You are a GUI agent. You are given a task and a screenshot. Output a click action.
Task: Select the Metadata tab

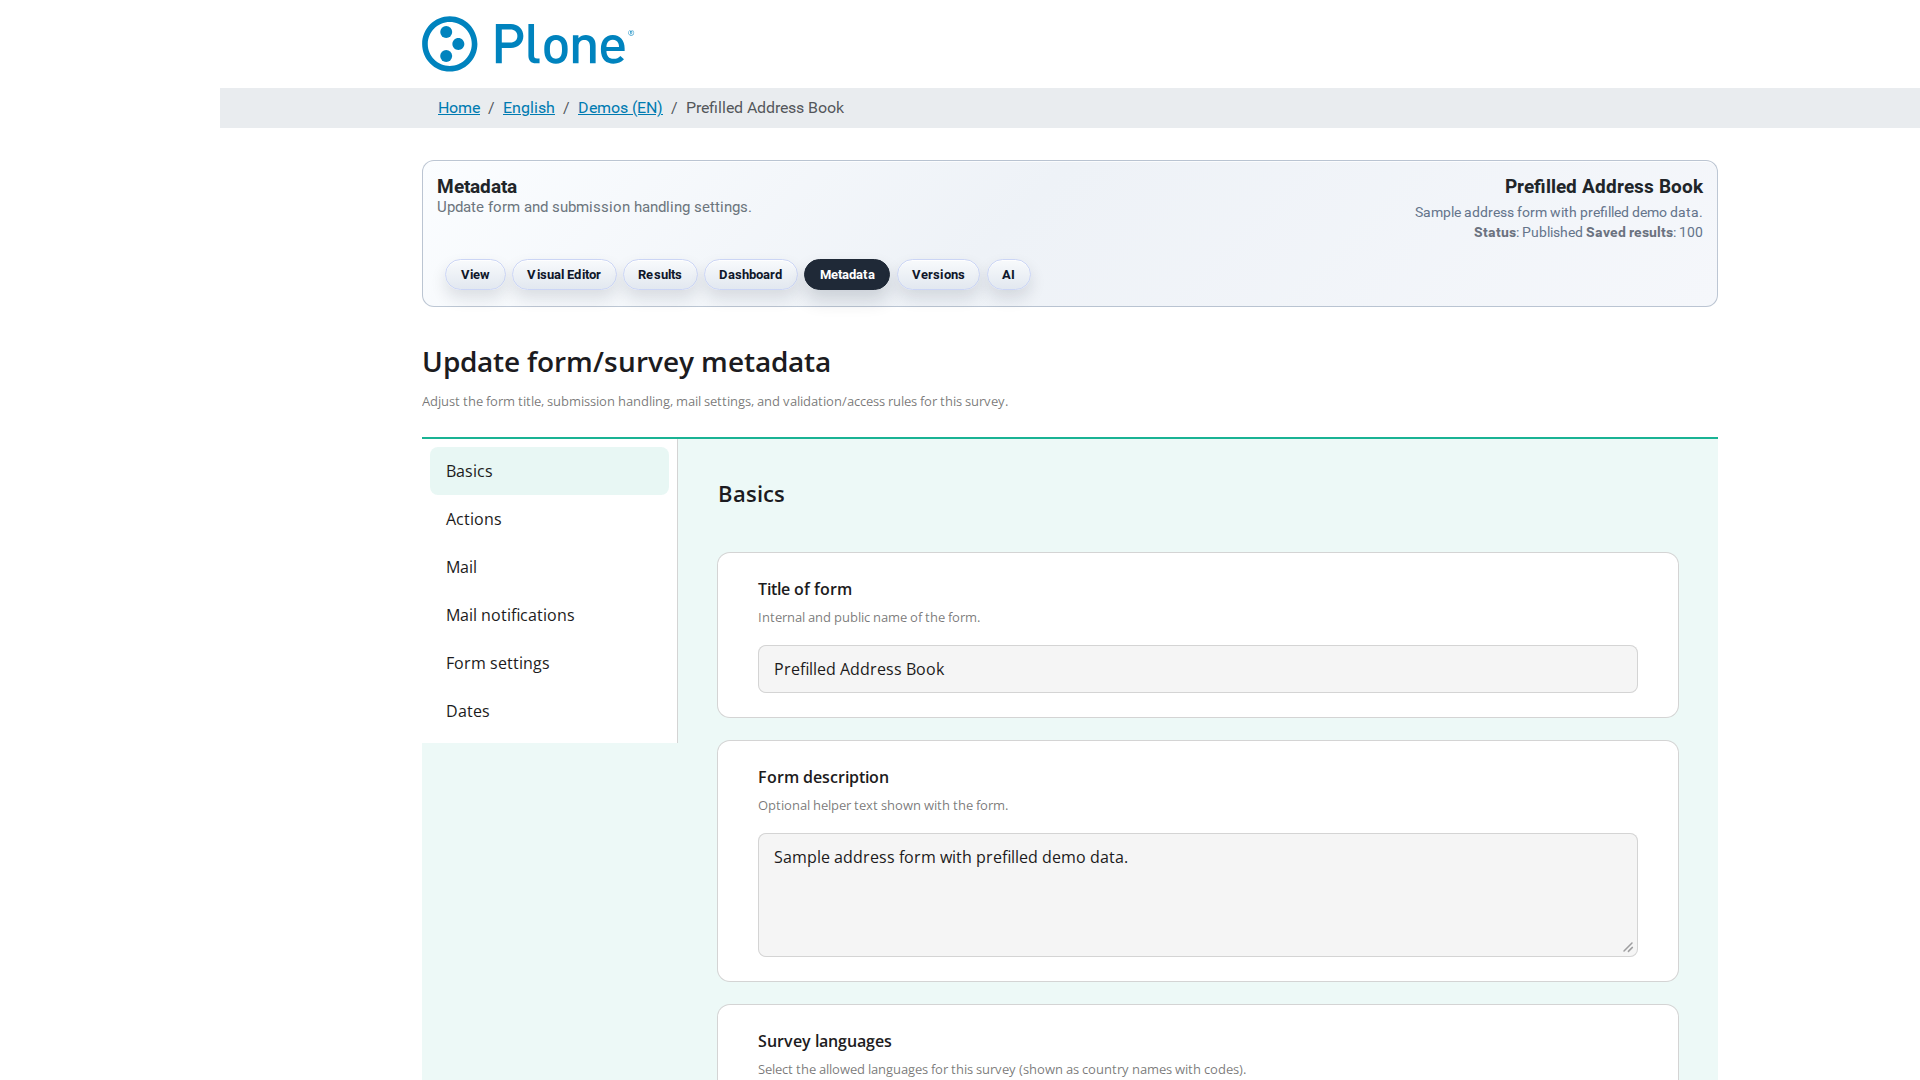(x=847, y=275)
